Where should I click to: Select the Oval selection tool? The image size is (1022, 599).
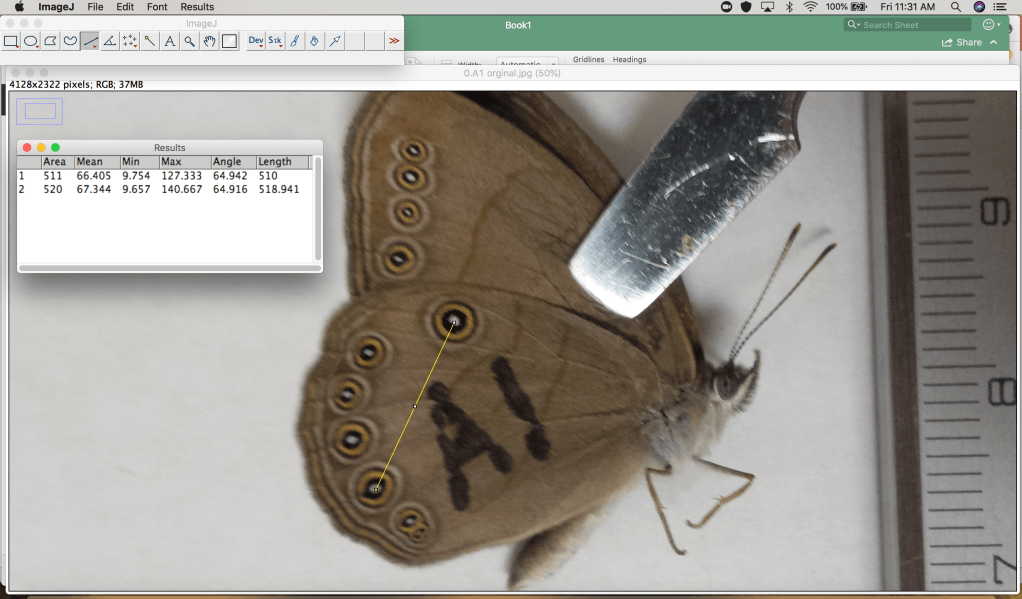[x=31, y=41]
